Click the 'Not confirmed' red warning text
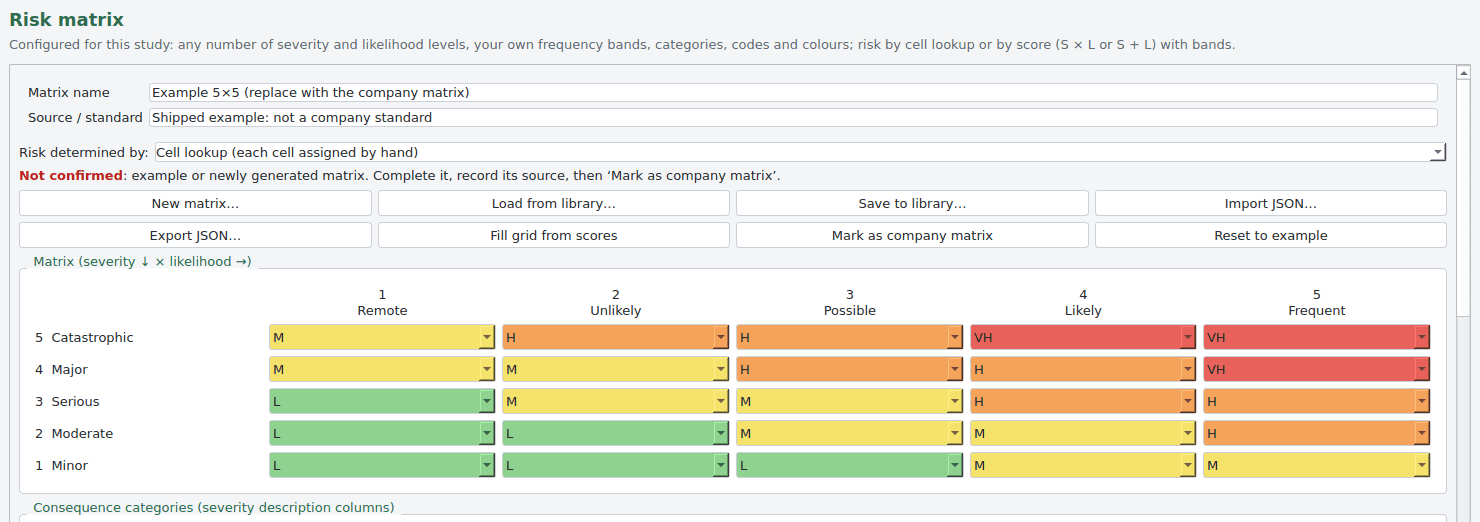The width and height of the screenshot is (1480, 522). [x=71, y=175]
